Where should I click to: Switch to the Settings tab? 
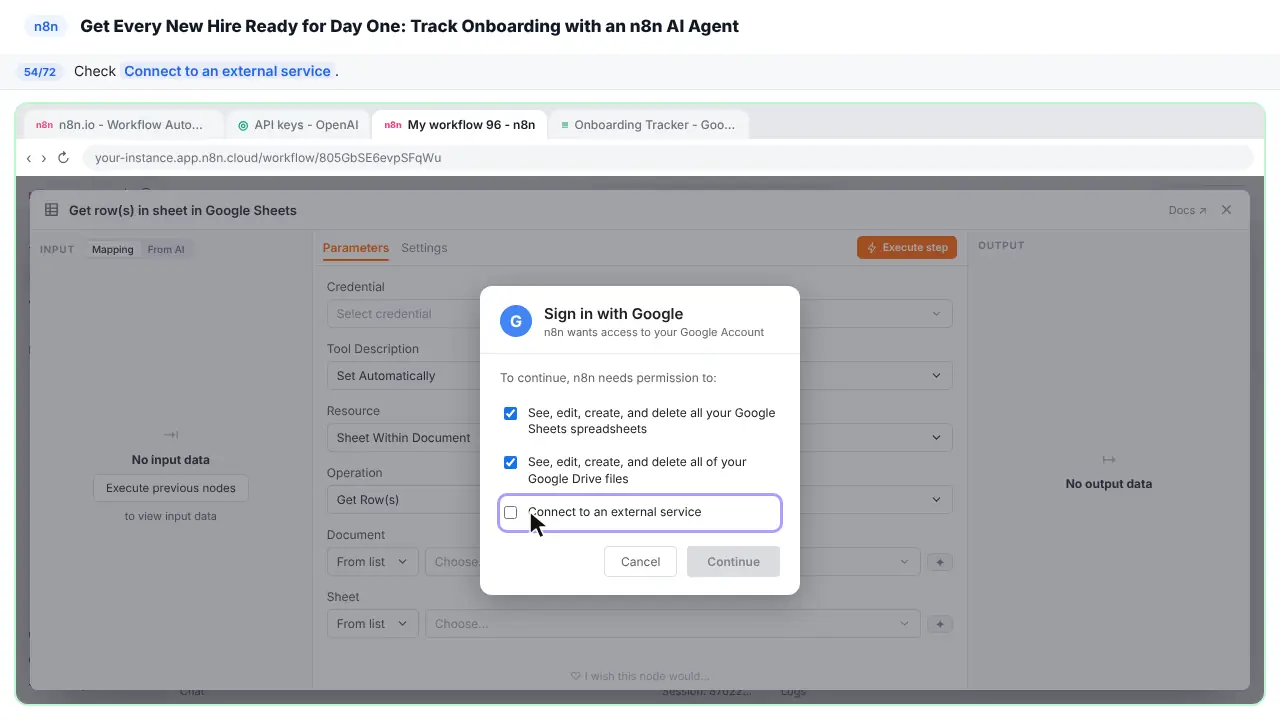coord(424,248)
